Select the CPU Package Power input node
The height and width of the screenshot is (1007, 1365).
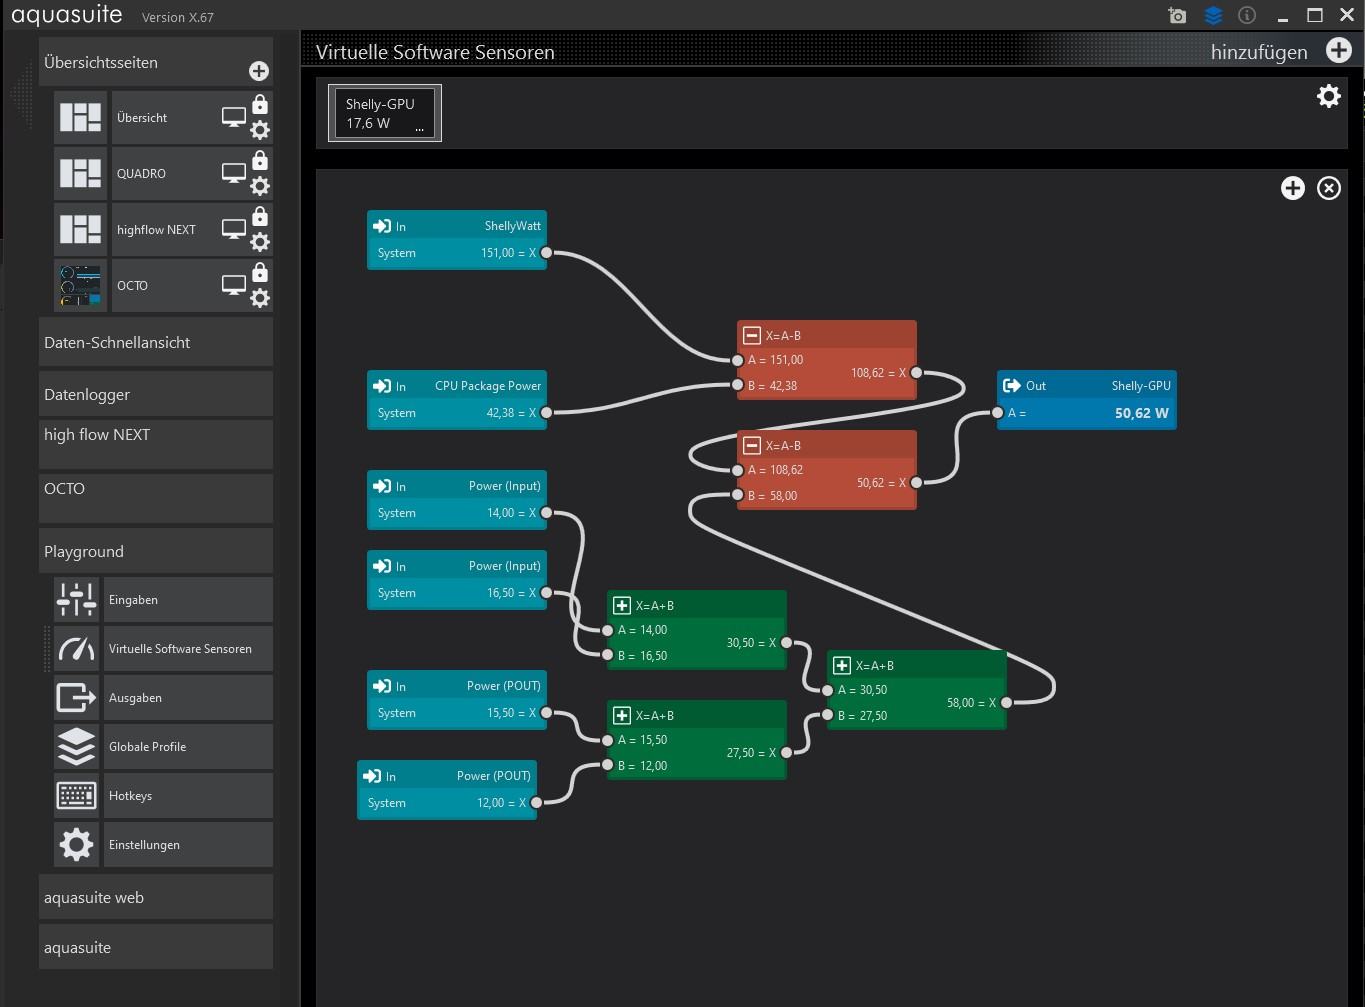click(457, 400)
